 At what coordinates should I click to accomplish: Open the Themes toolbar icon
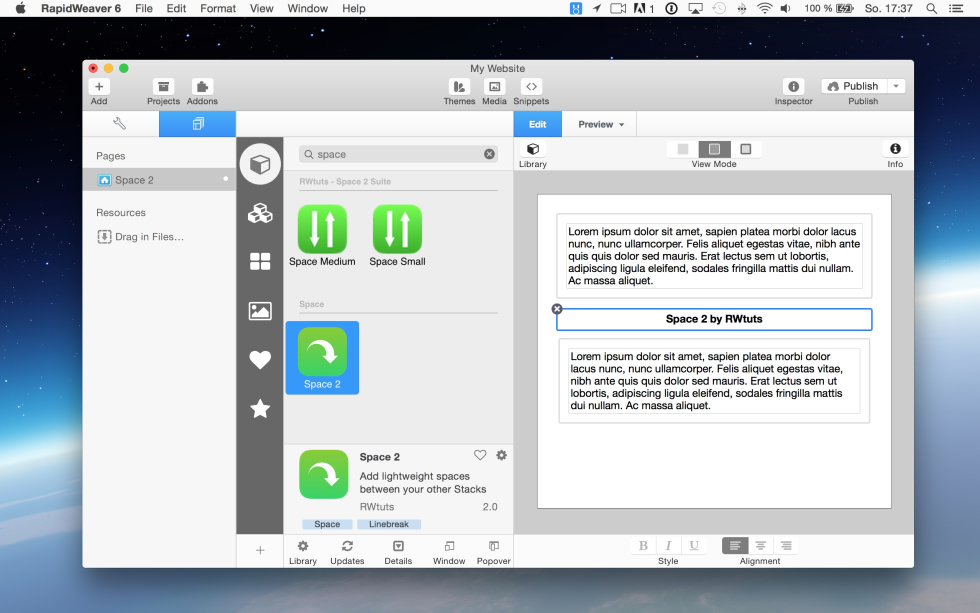click(x=459, y=87)
